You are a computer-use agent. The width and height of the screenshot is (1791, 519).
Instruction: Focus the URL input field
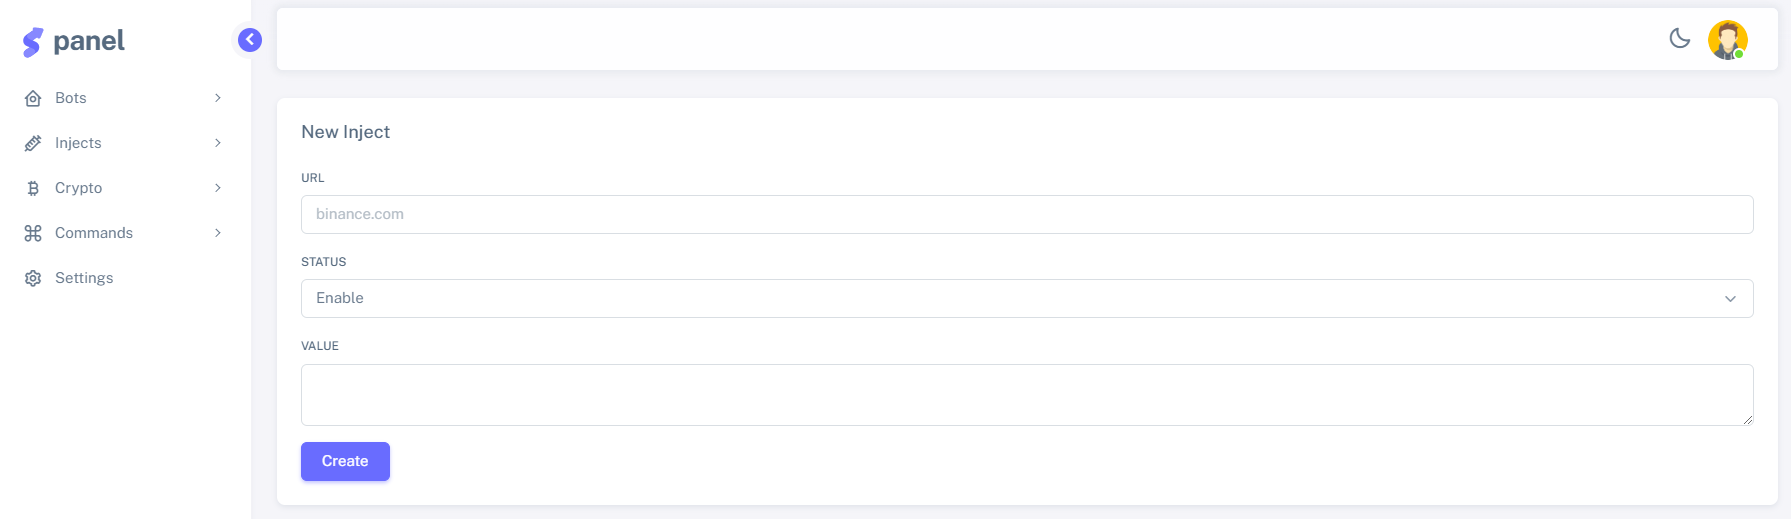[1027, 214]
